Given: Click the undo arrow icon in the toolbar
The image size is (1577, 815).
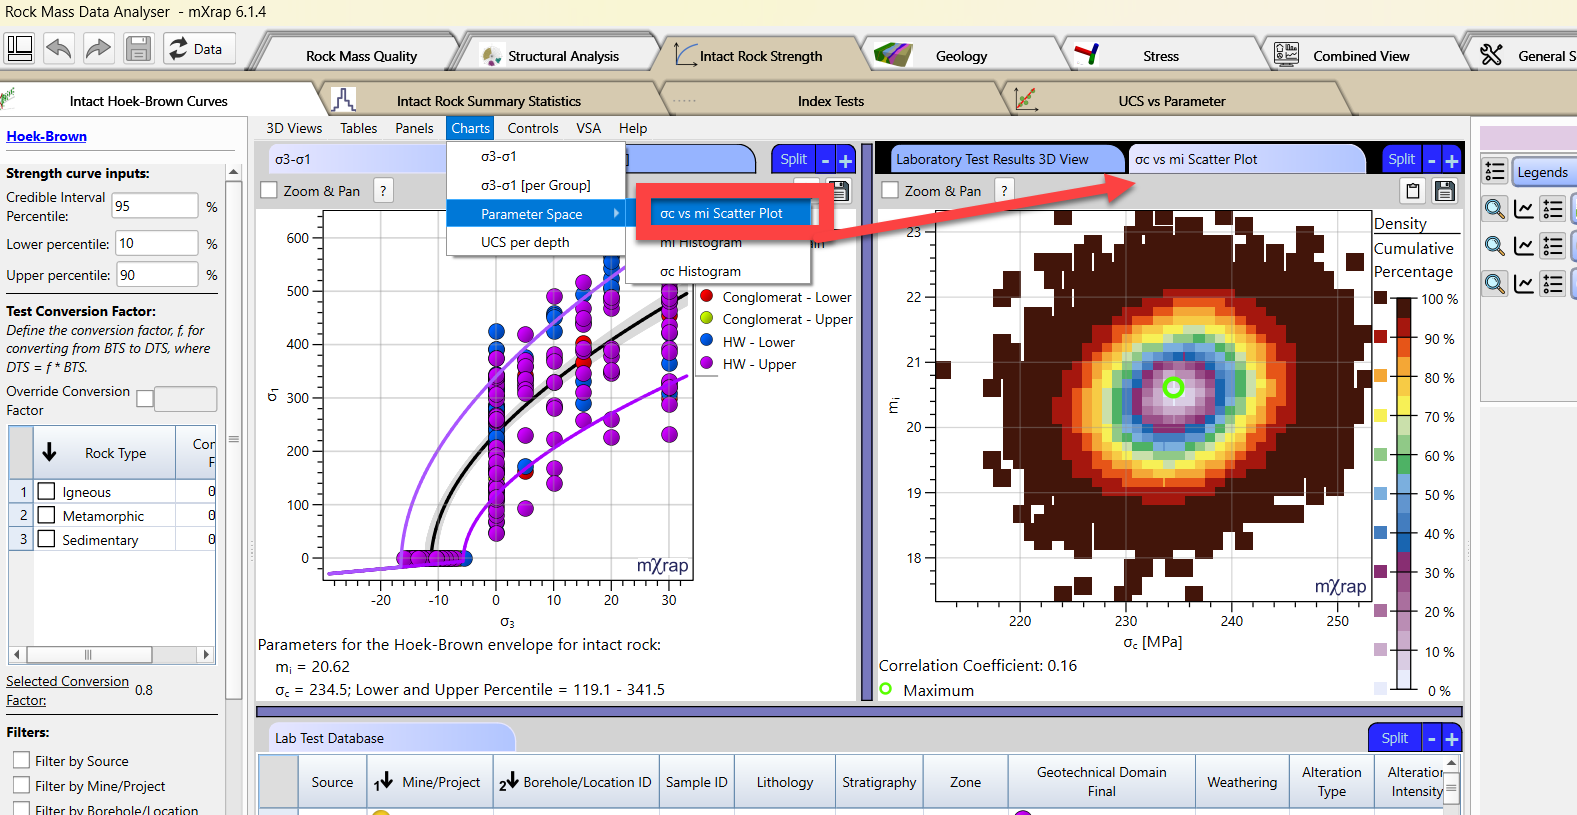Looking at the screenshot, I should [59, 48].
